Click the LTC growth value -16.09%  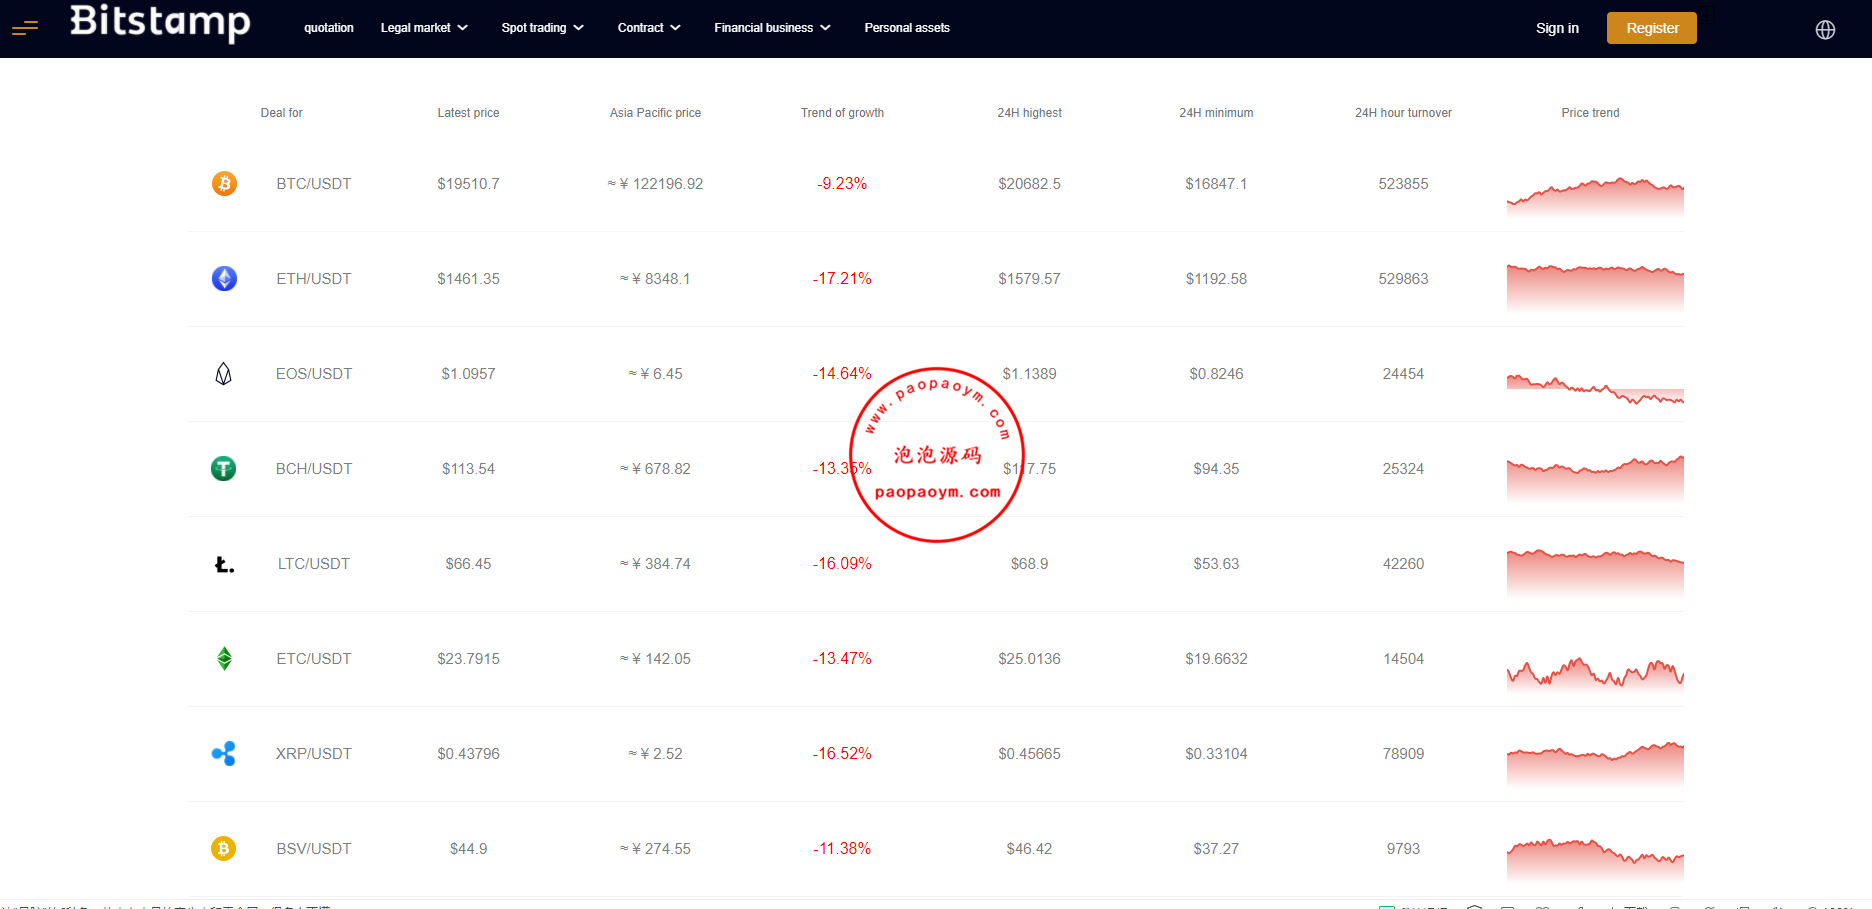click(842, 564)
